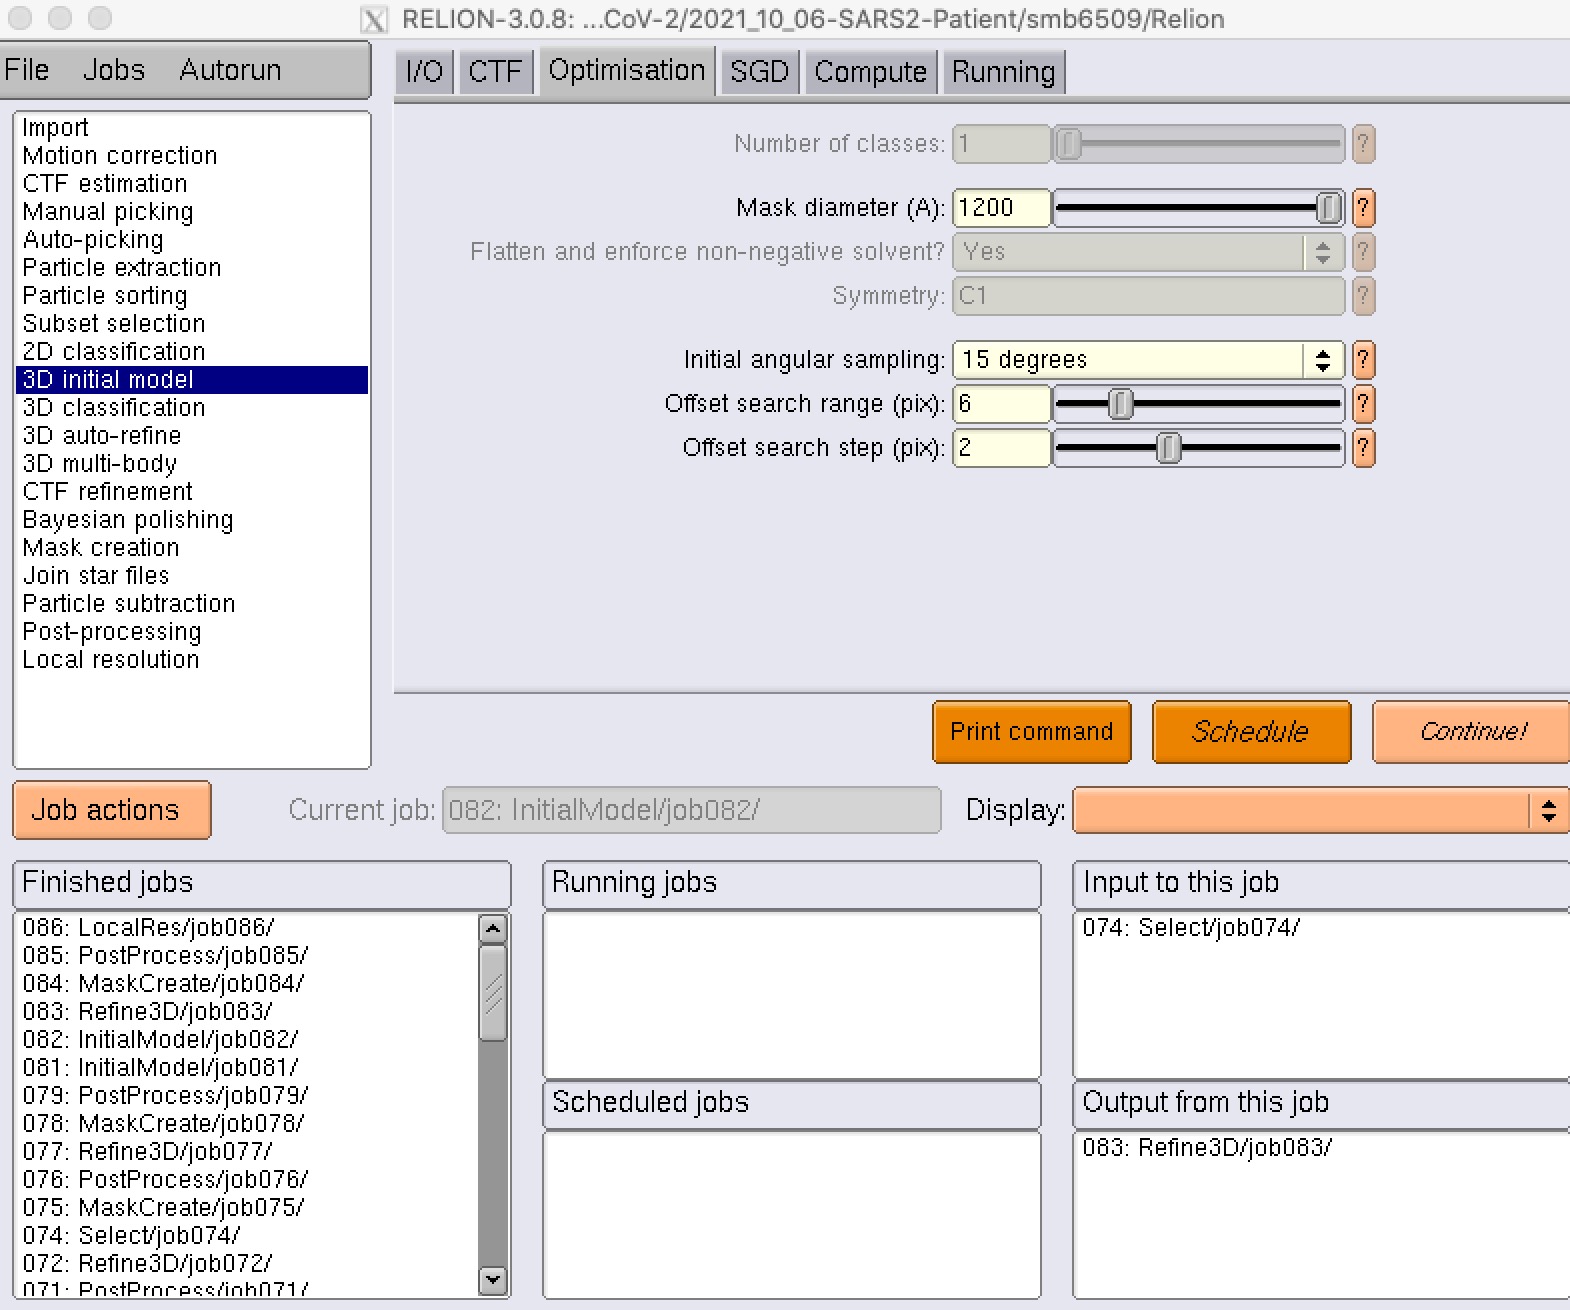Screen dimensions: 1570x1310
Task: Click help icon for Mask diameter
Action: [1362, 208]
